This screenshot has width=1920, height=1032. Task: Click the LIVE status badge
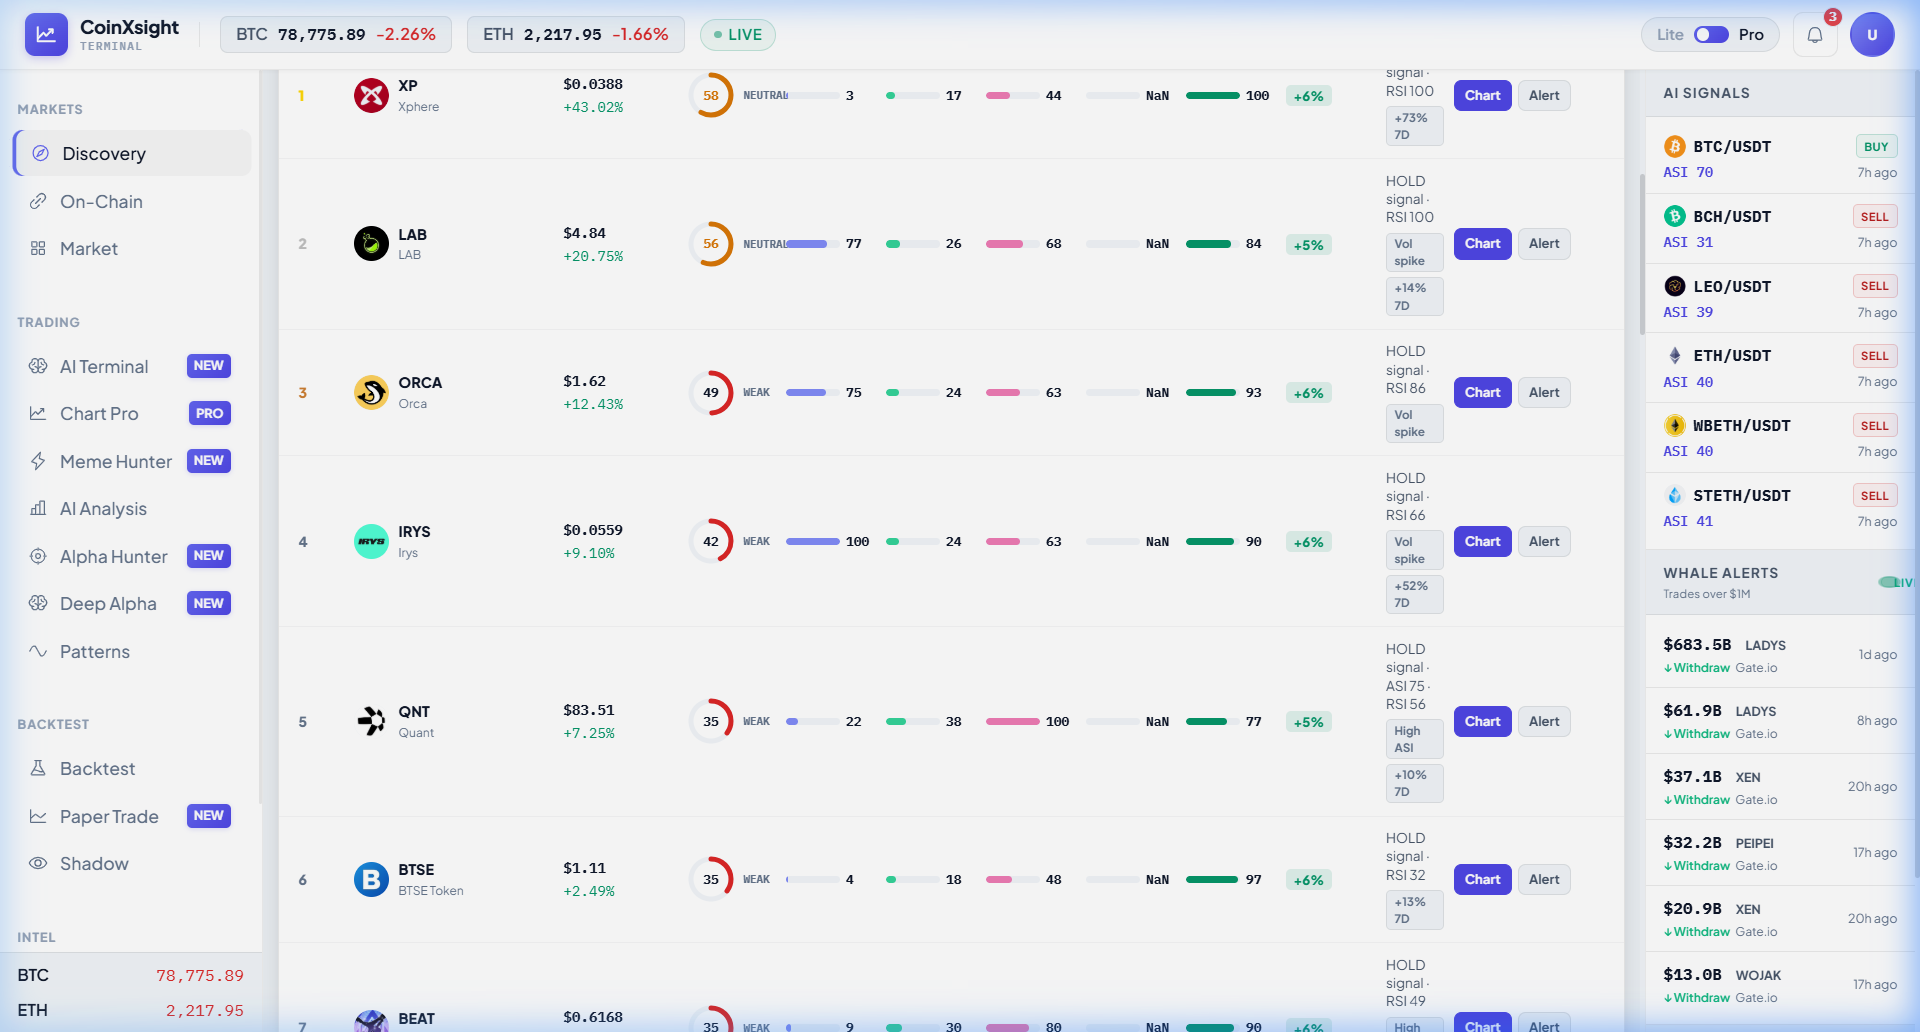point(738,35)
